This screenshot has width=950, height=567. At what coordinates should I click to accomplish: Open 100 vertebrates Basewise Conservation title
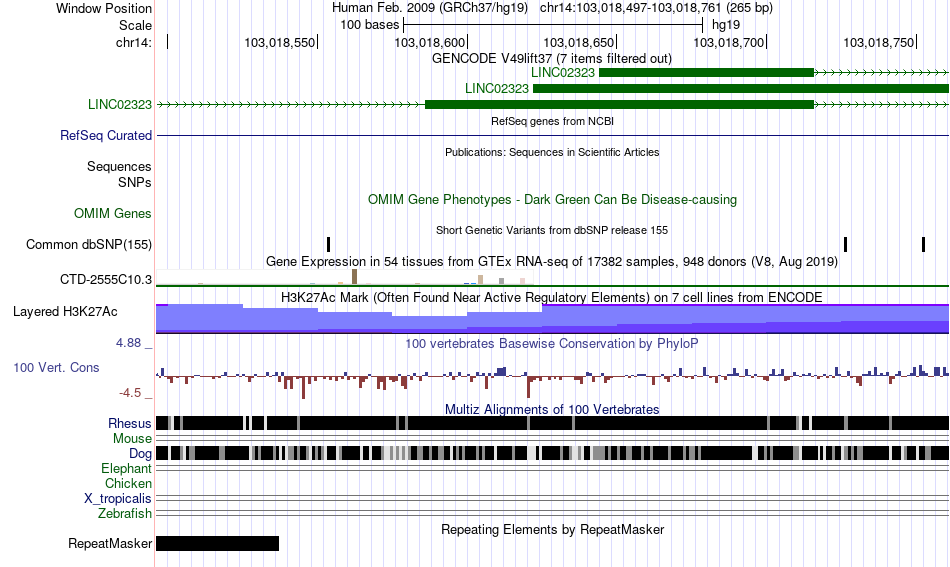[552, 343]
